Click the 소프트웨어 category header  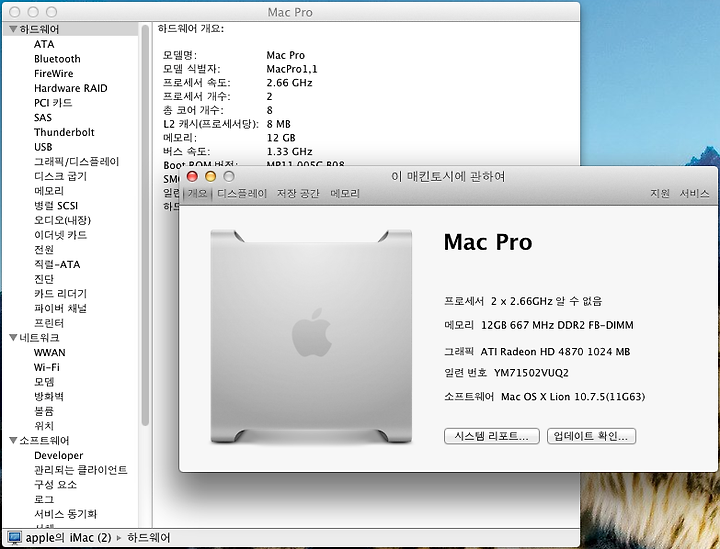click(x=44, y=441)
